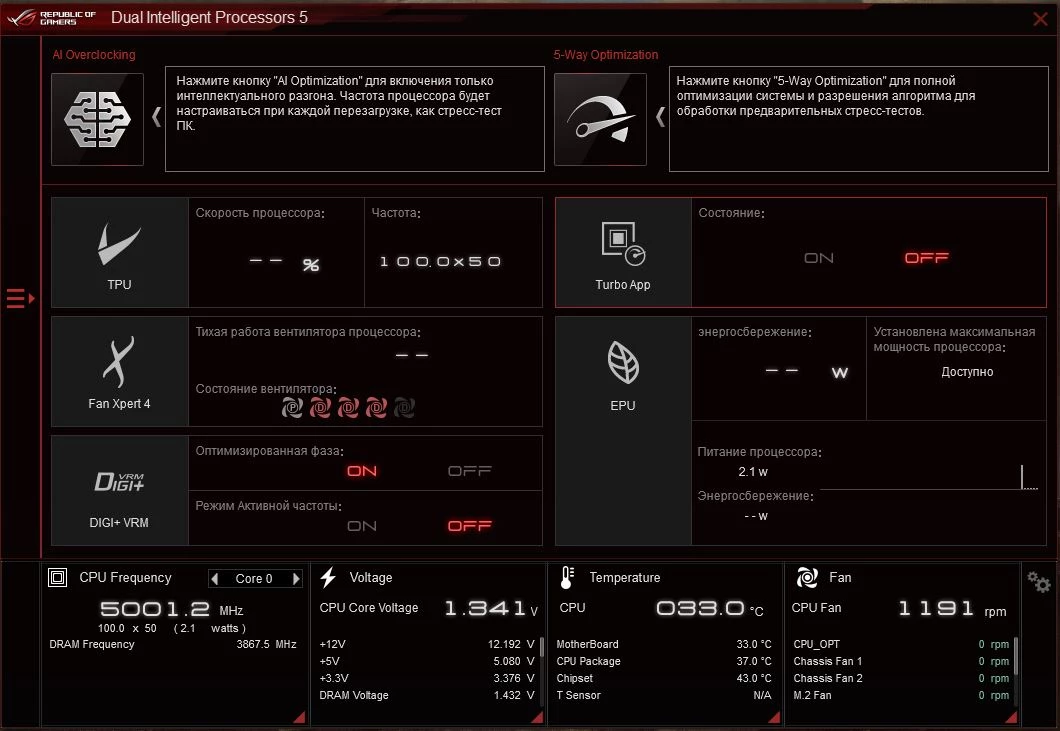Click the DRAM Frequency row
Image resolution: width=1060 pixels, height=731 pixels.
pos(173,644)
